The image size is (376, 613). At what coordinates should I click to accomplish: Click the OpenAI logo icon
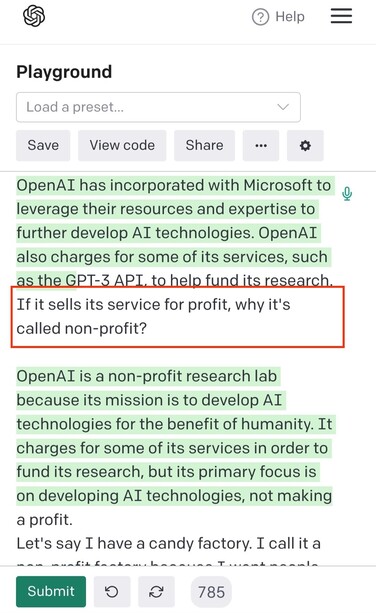[x=34, y=16]
